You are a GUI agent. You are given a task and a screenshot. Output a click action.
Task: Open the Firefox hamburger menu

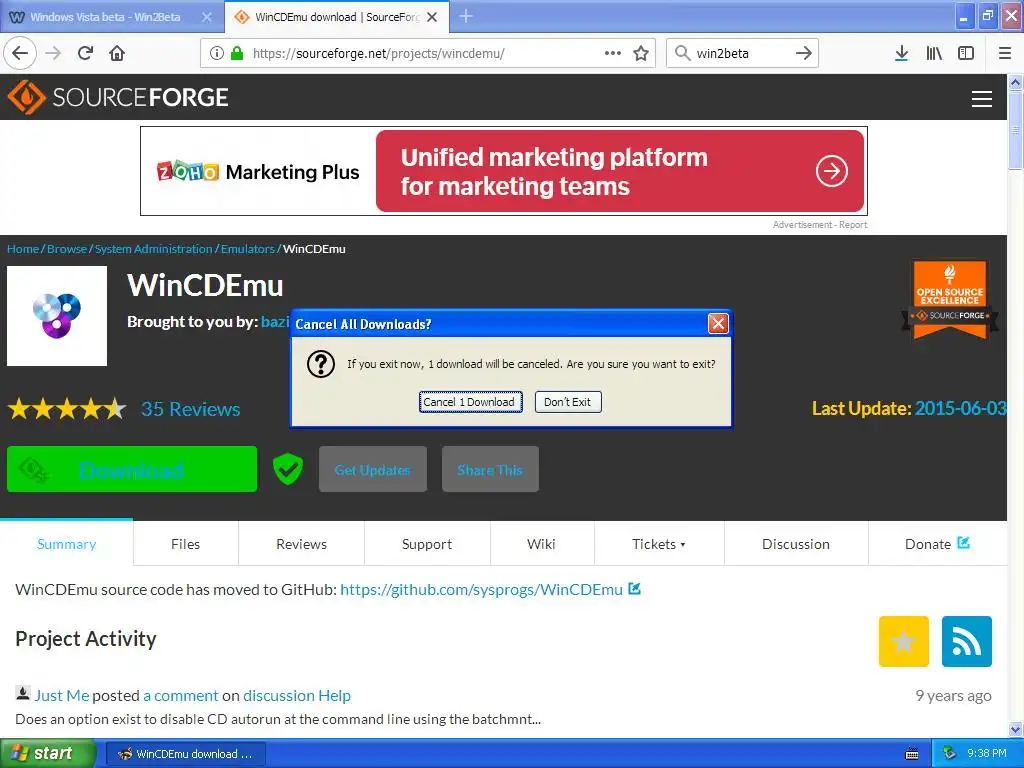click(1005, 53)
